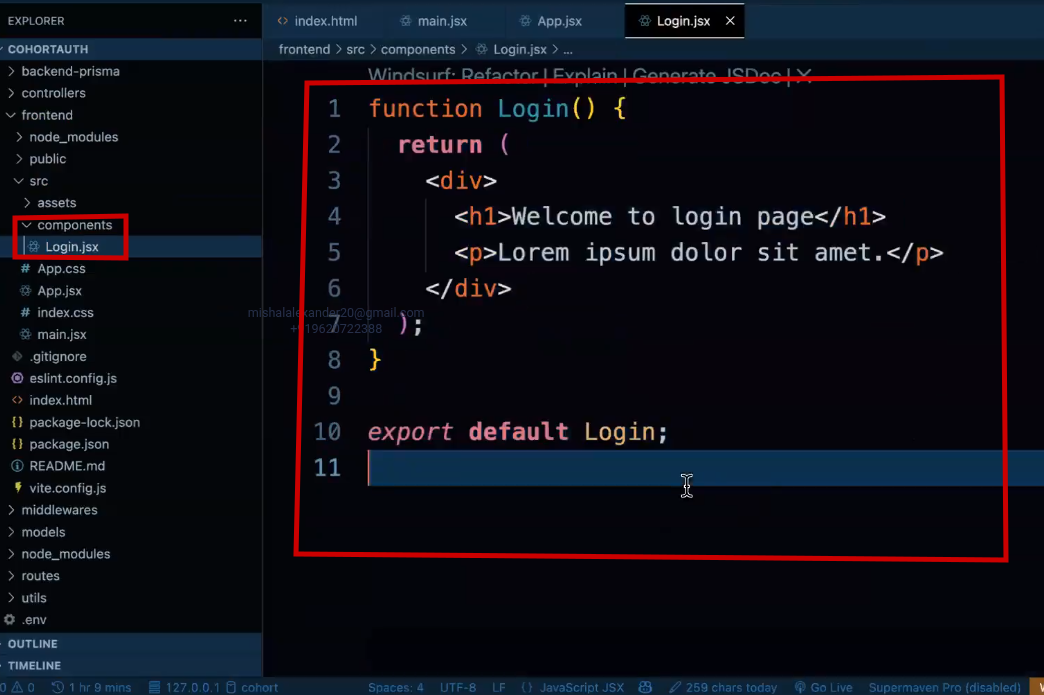Open App.css file
The height and width of the screenshot is (695, 1044).
coord(61,269)
